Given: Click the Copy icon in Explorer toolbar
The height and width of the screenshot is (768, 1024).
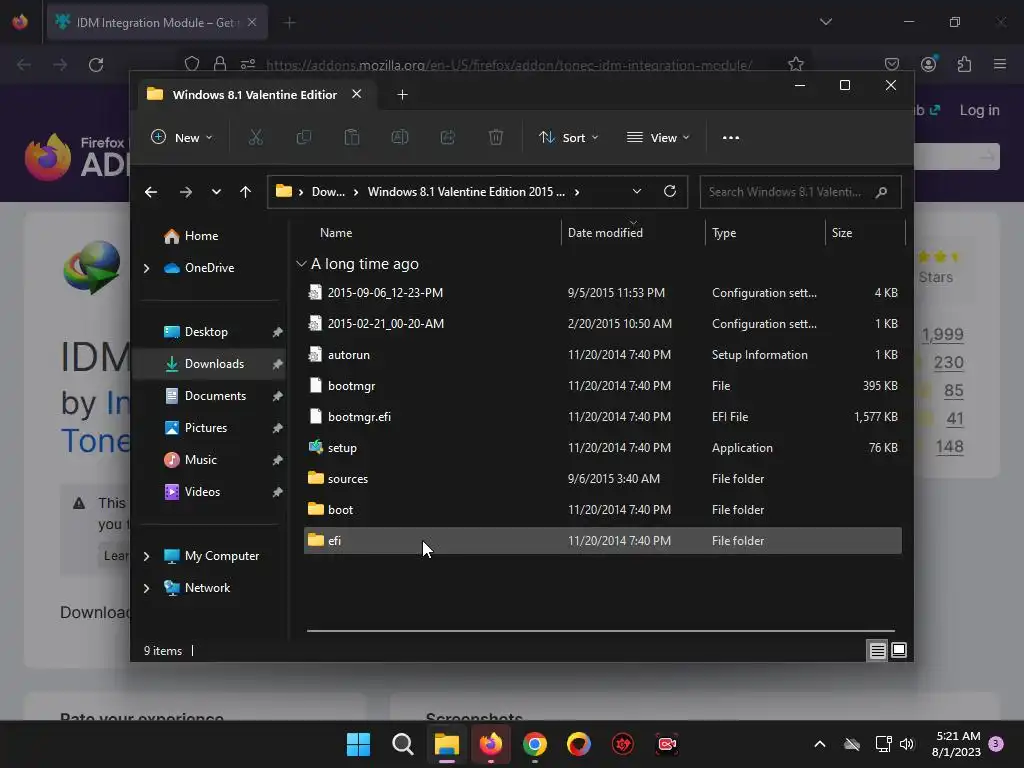Looking at the screenshot, I should click(304, 137).
